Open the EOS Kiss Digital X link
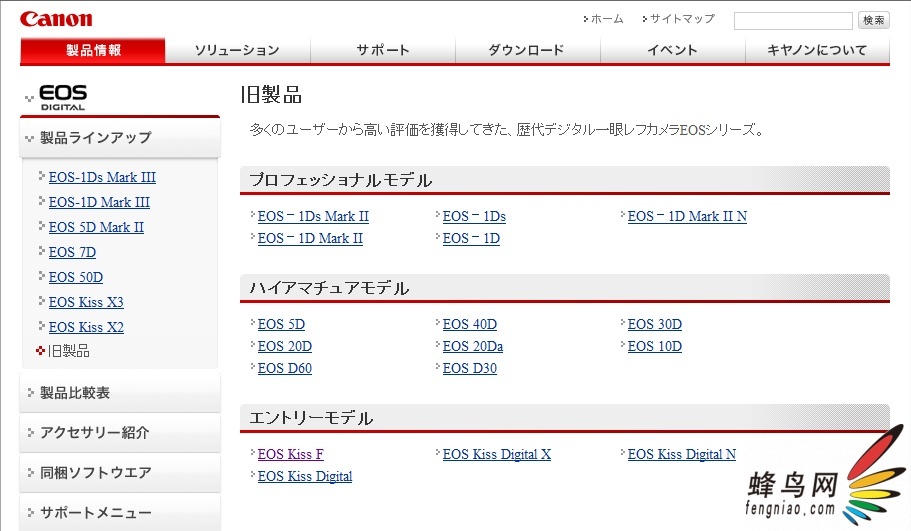This screenshot has height=531, width=911. 497,454
